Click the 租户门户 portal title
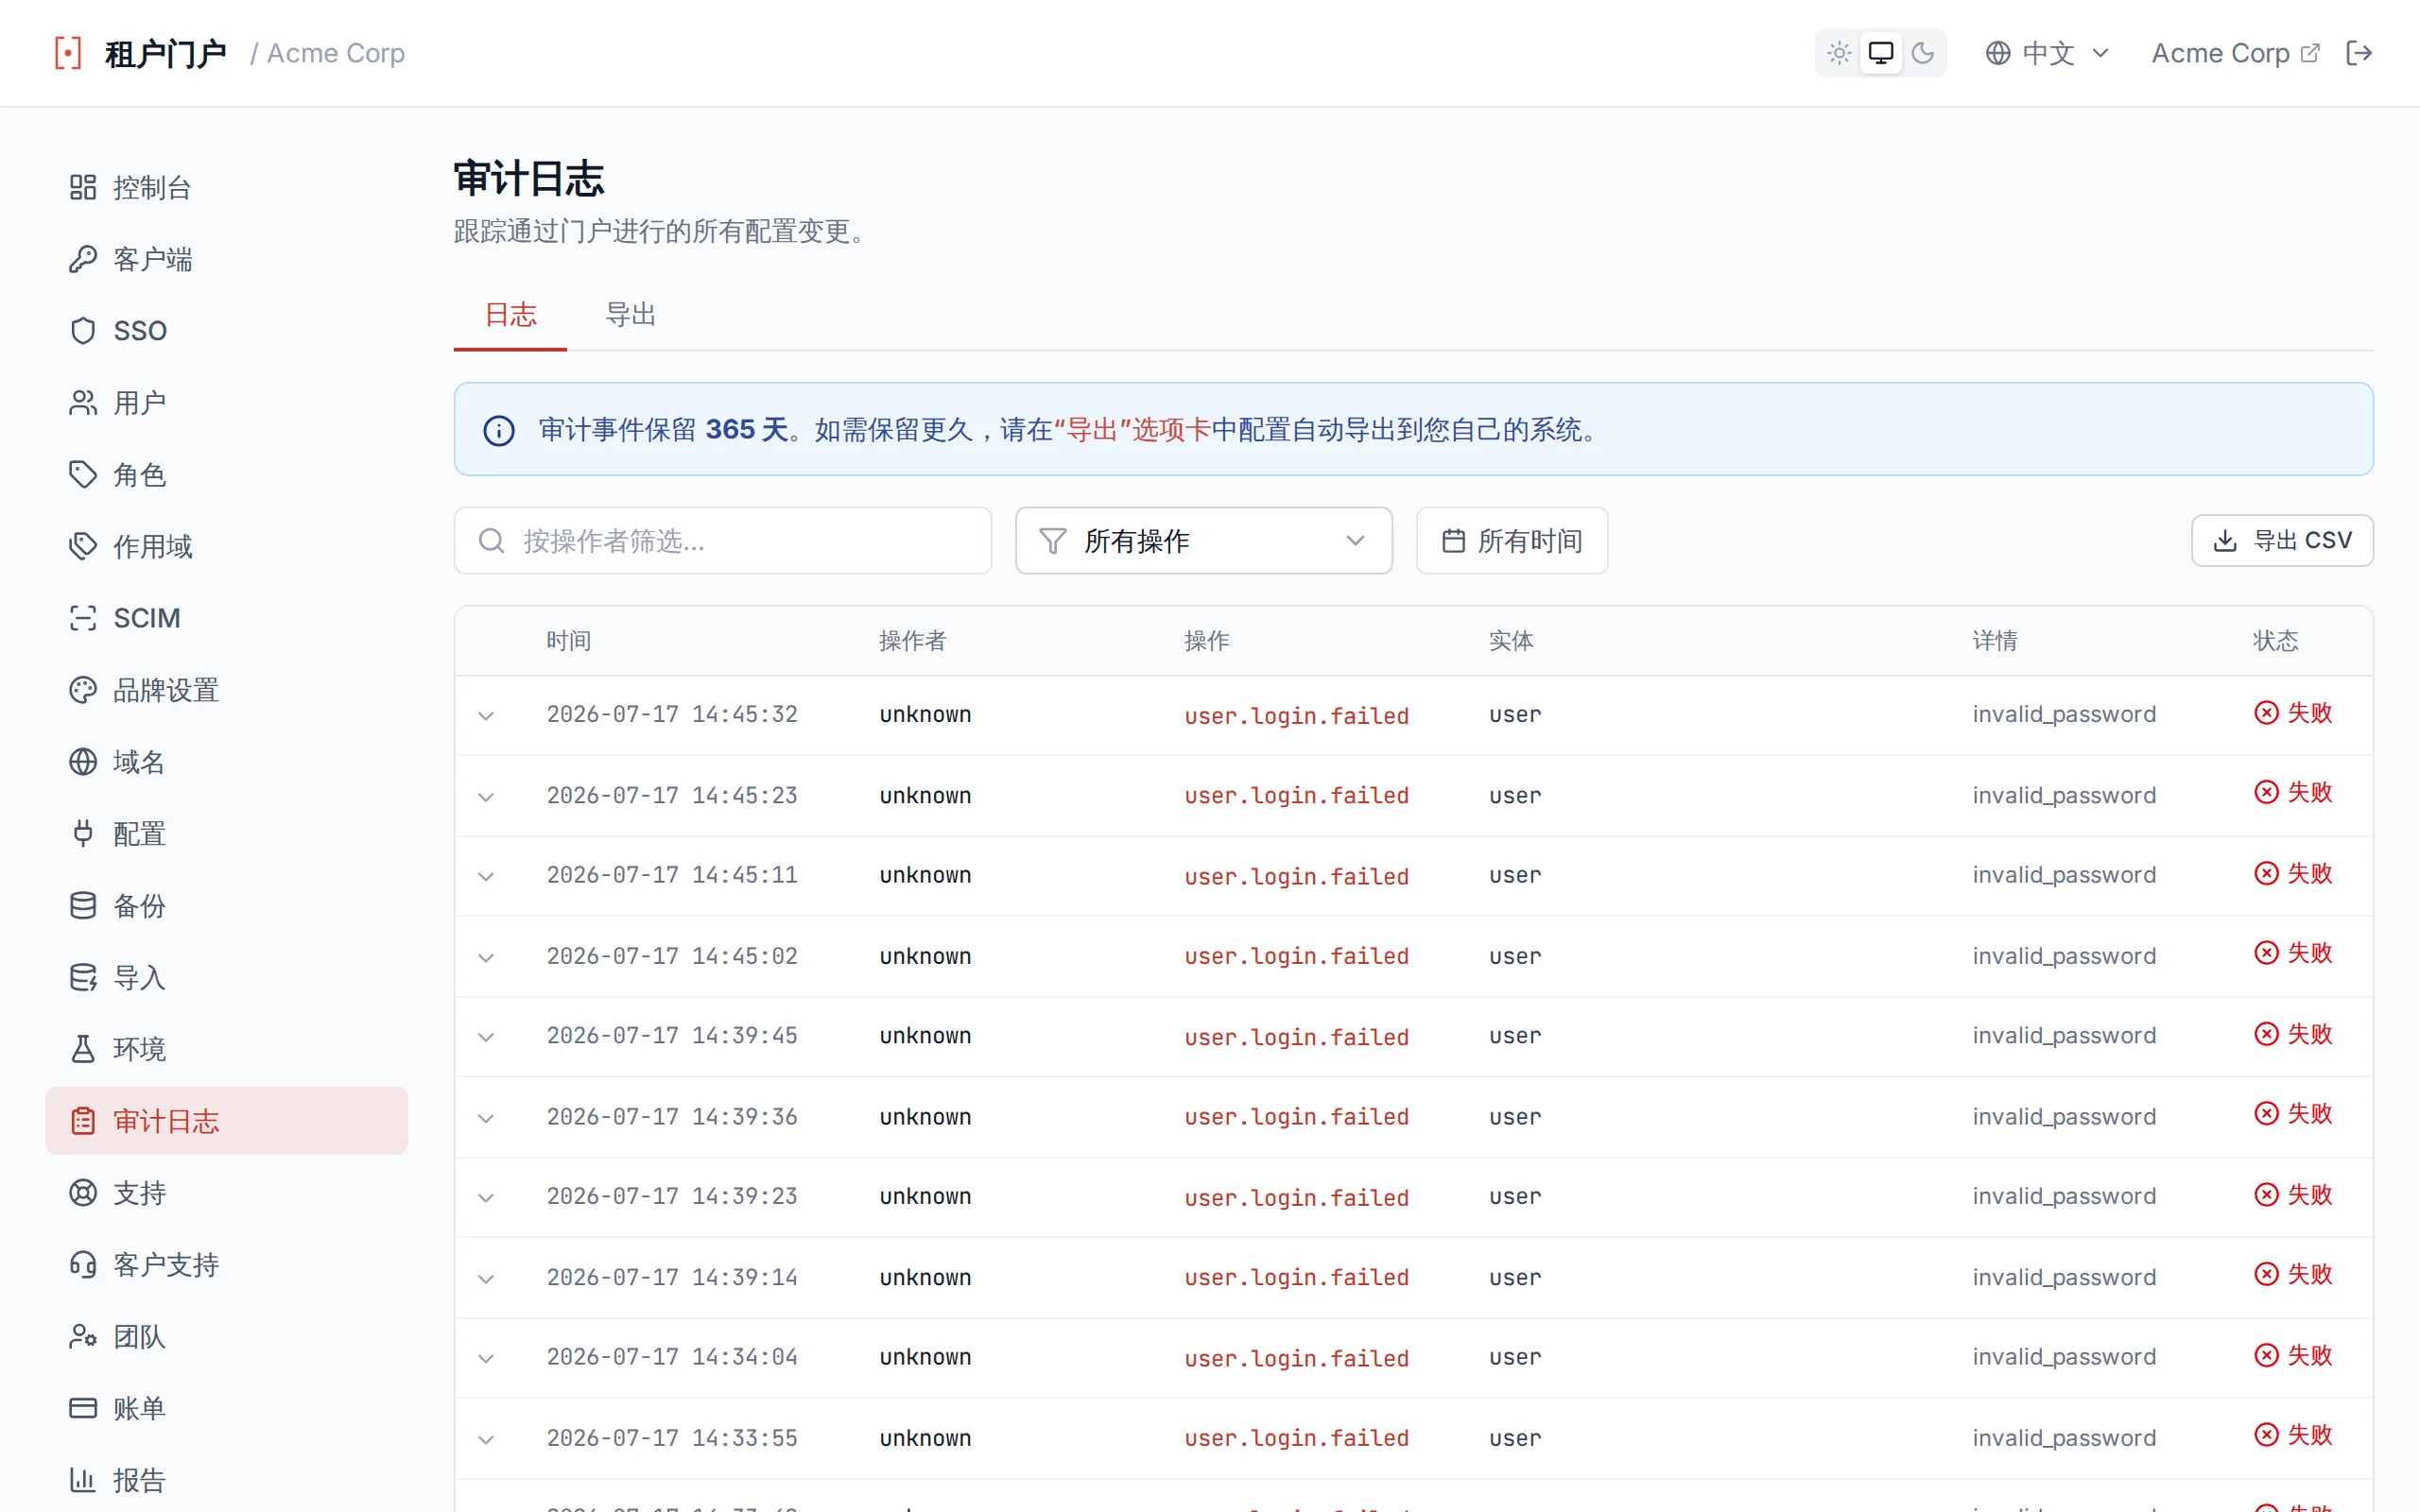The height and width of the screenshot is (1512, 2420). (166, 53)
